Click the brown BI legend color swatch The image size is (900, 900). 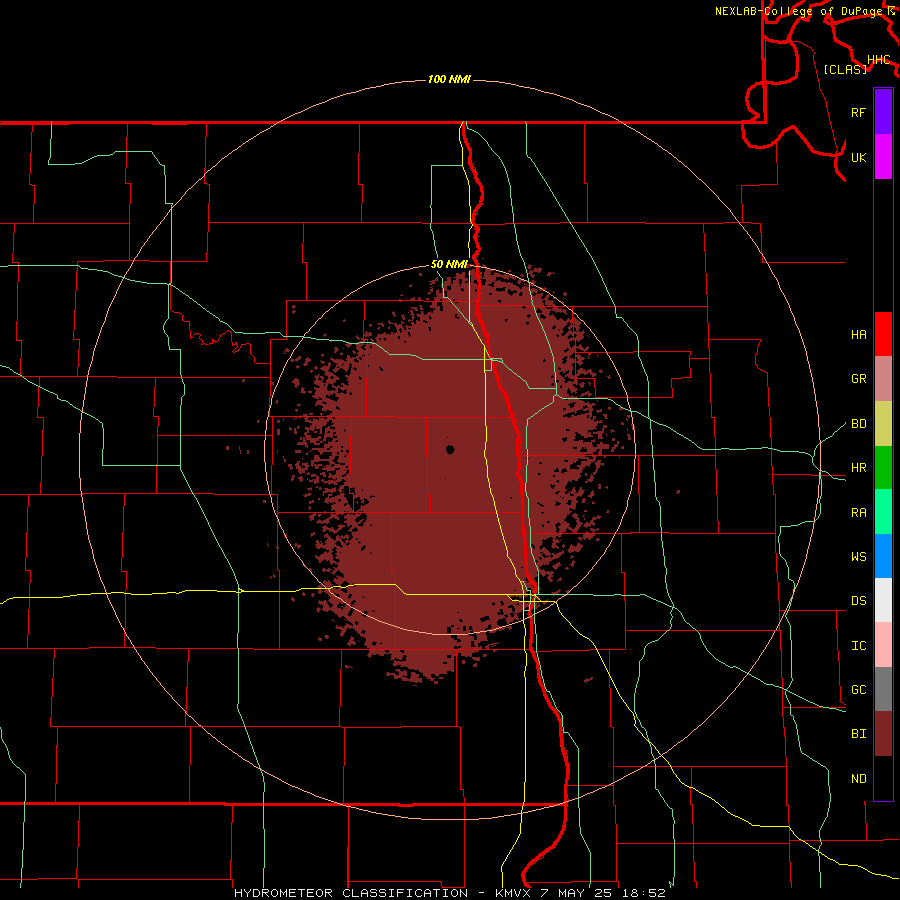883,734
